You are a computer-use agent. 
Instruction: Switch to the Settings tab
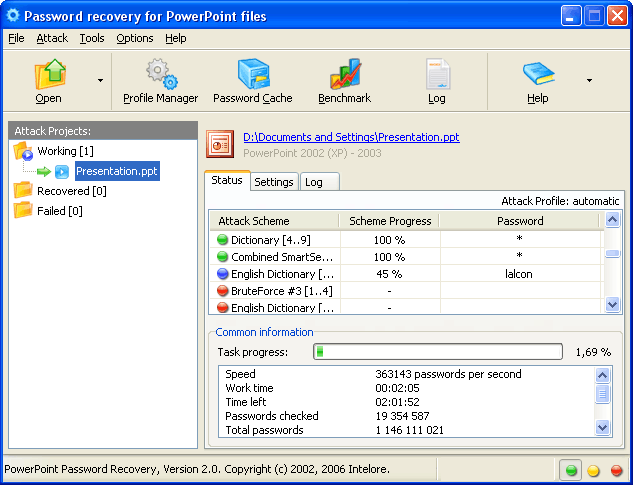(274, 182)
